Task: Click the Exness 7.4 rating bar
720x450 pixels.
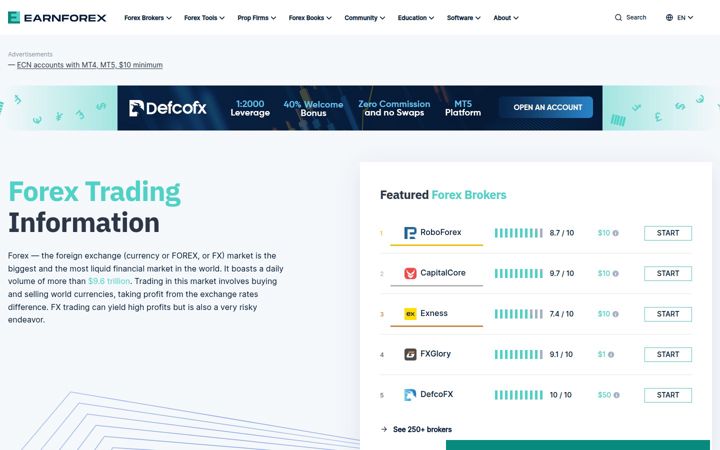Action: [518, 314]
